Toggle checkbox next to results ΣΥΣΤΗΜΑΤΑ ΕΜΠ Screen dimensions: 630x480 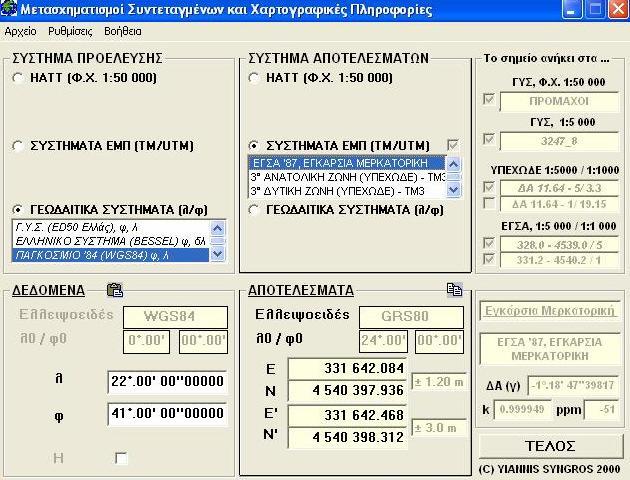[453, 145]
